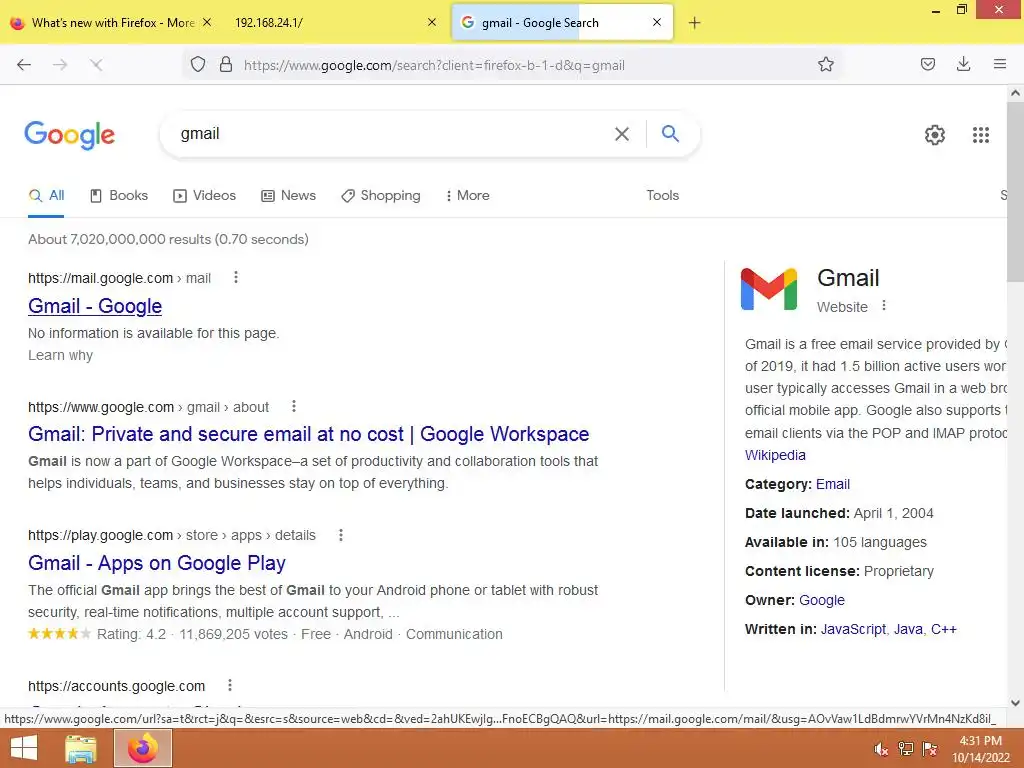Go back using the browser back arrow
Image resolution: width=1024 pixels, height=768 pixels.
click(24, 65)
